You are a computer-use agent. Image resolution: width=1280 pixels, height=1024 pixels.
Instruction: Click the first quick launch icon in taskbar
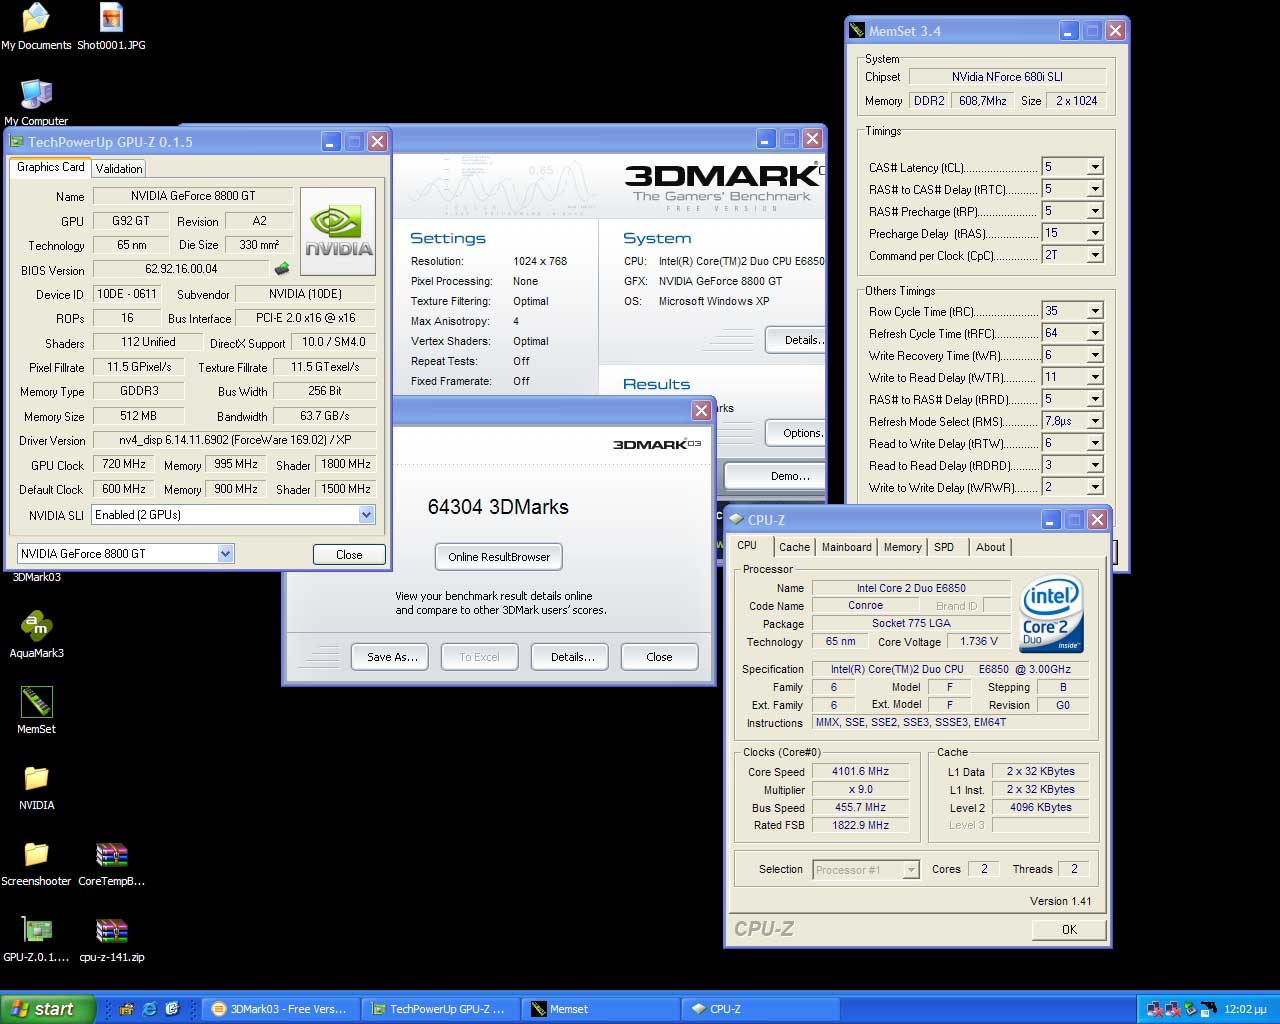[126, 1009]
